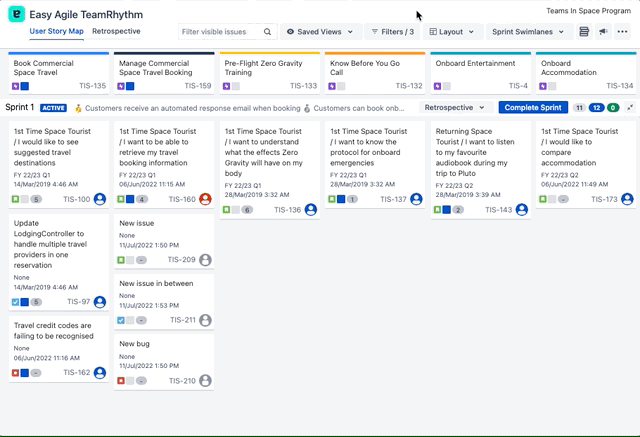Open the Sprint Swimlanes dropdown
This screenshot has height=437, width=640.
tap(528, 32)
